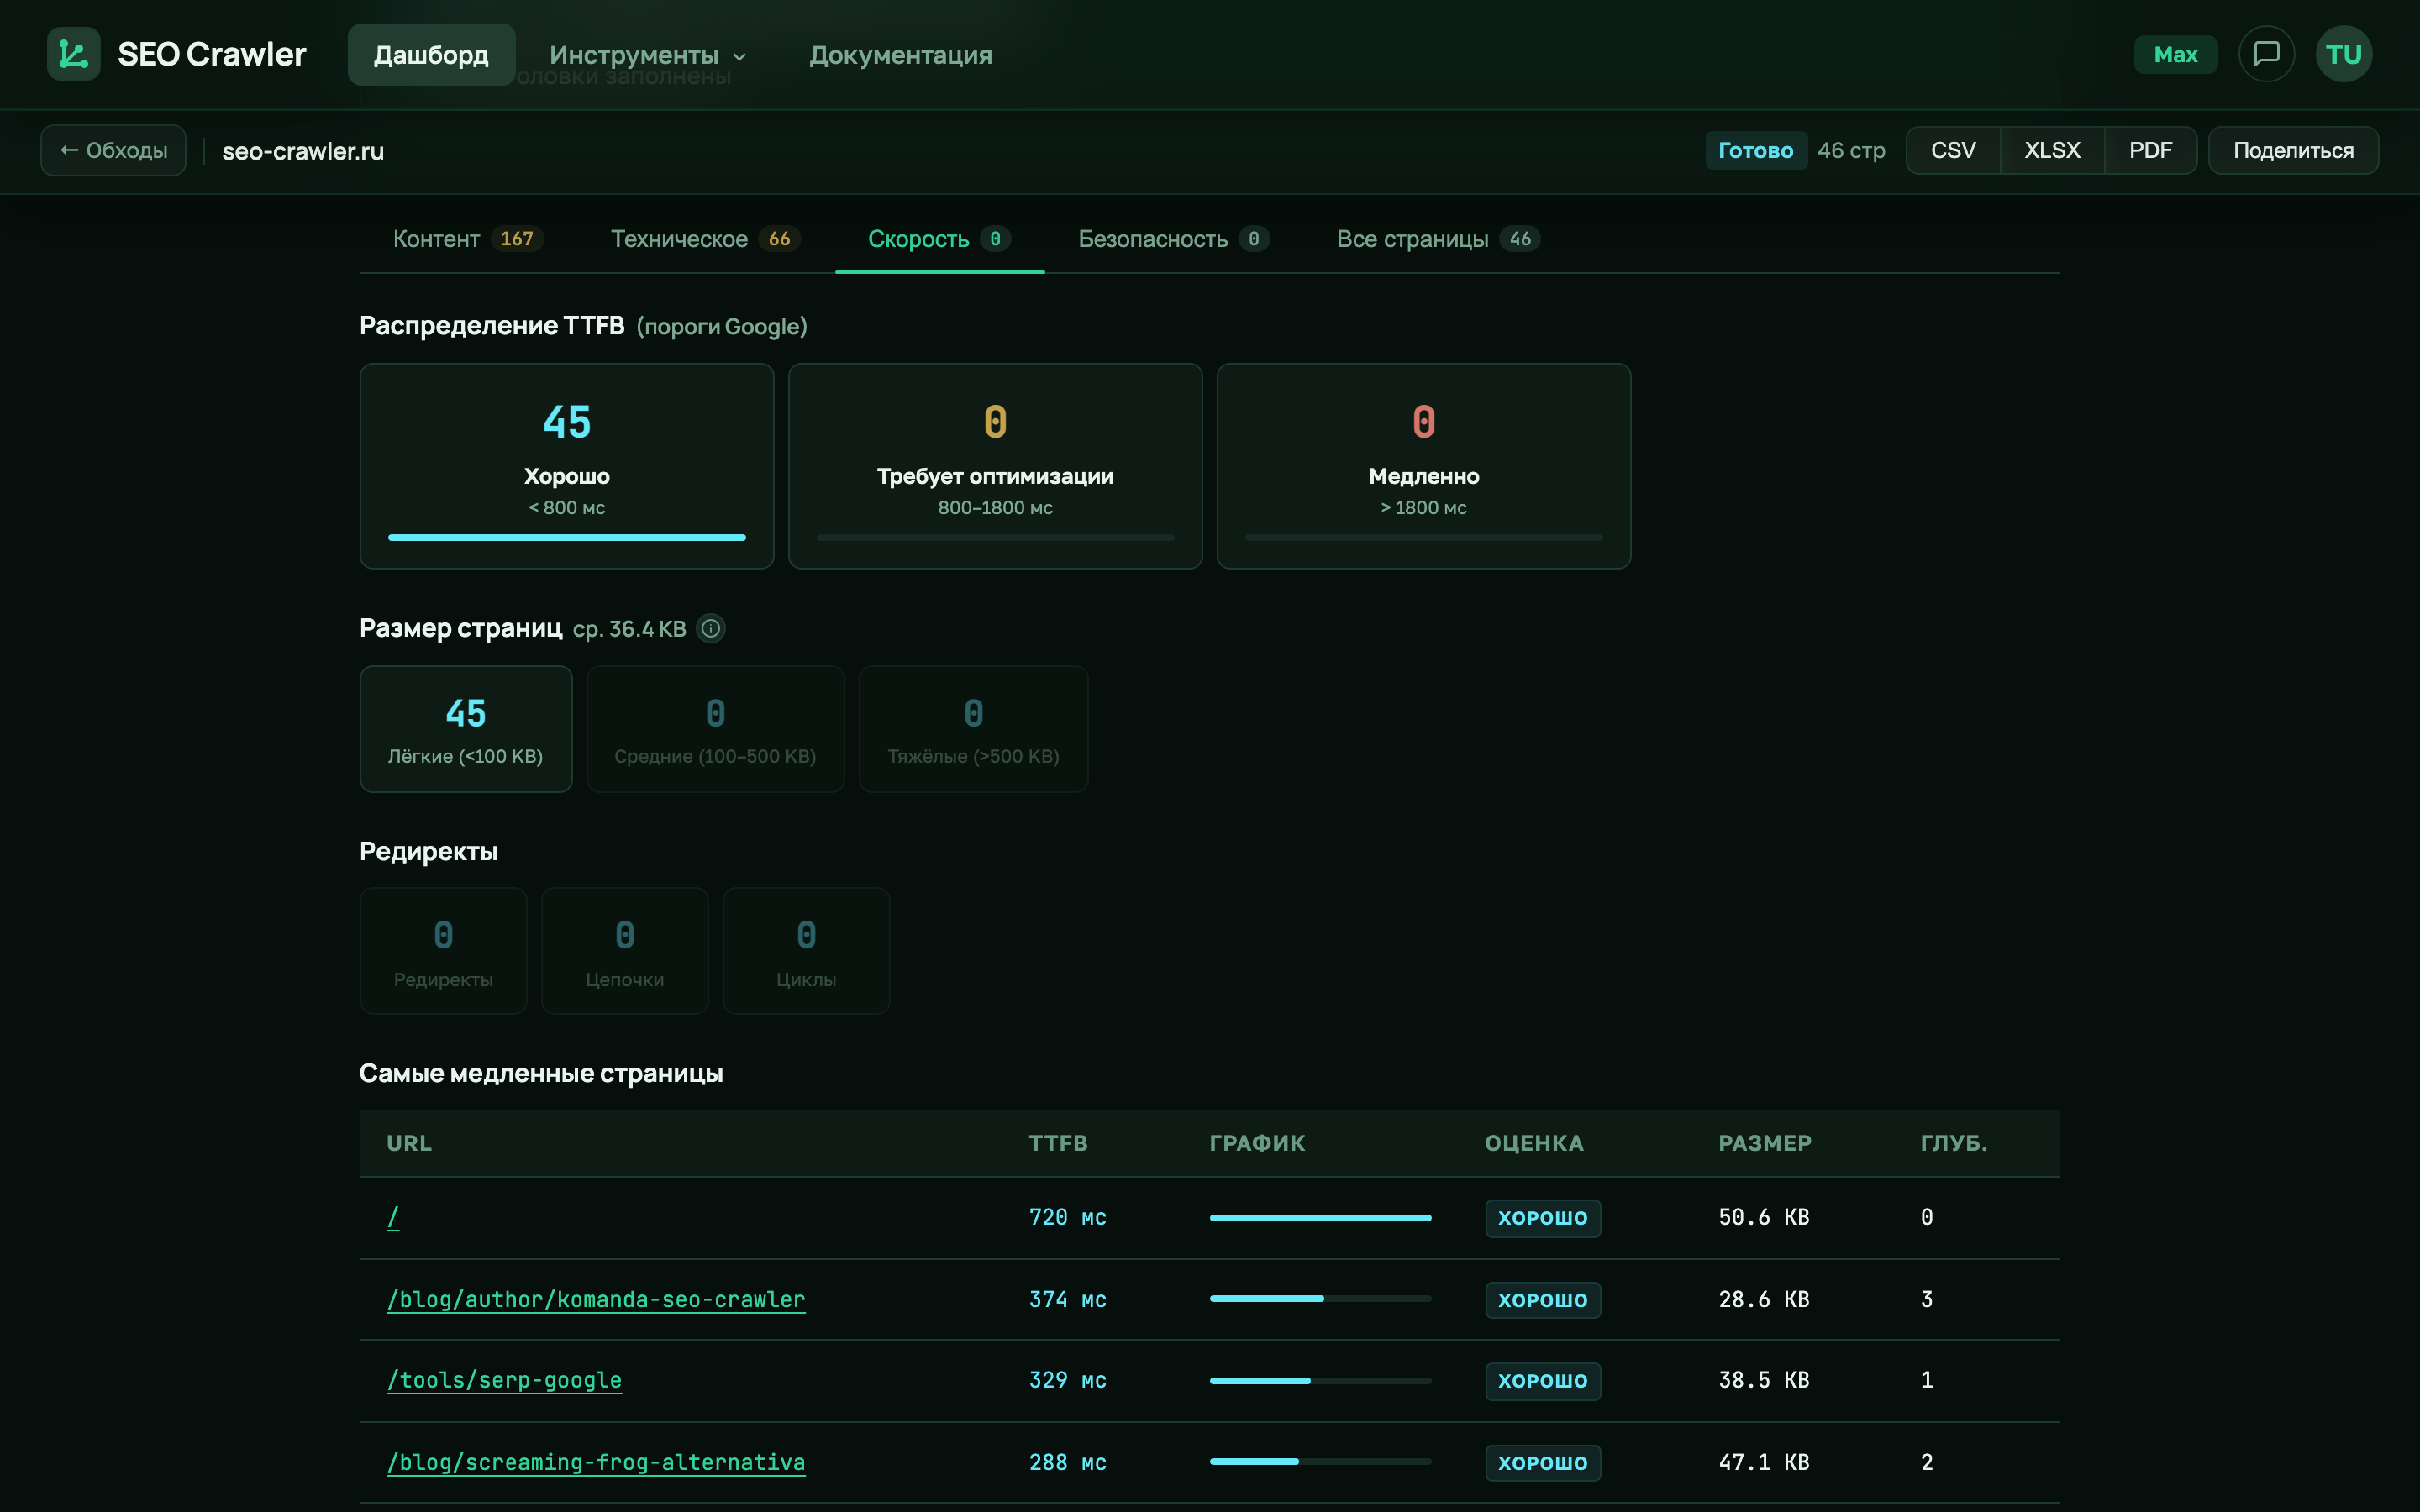Export report as PDF
The height and width of the screenshot is (1512, 2420).
(2150, 150)
